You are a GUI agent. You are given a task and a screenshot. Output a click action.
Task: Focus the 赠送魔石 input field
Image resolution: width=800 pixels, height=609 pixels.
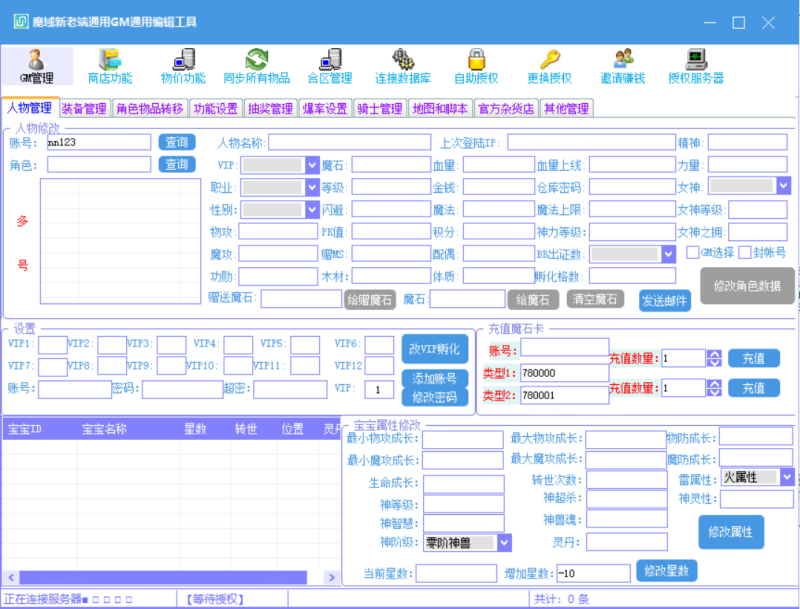coord(301,299)
